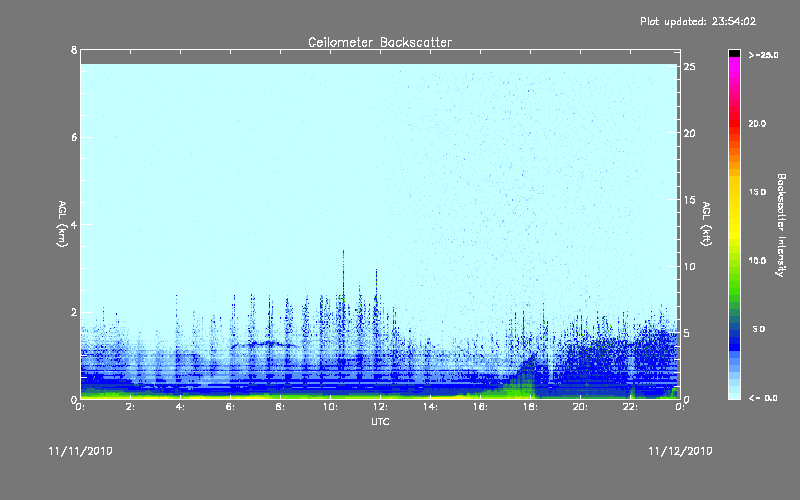Click the colorbar value label 20.0

[757, 124]
